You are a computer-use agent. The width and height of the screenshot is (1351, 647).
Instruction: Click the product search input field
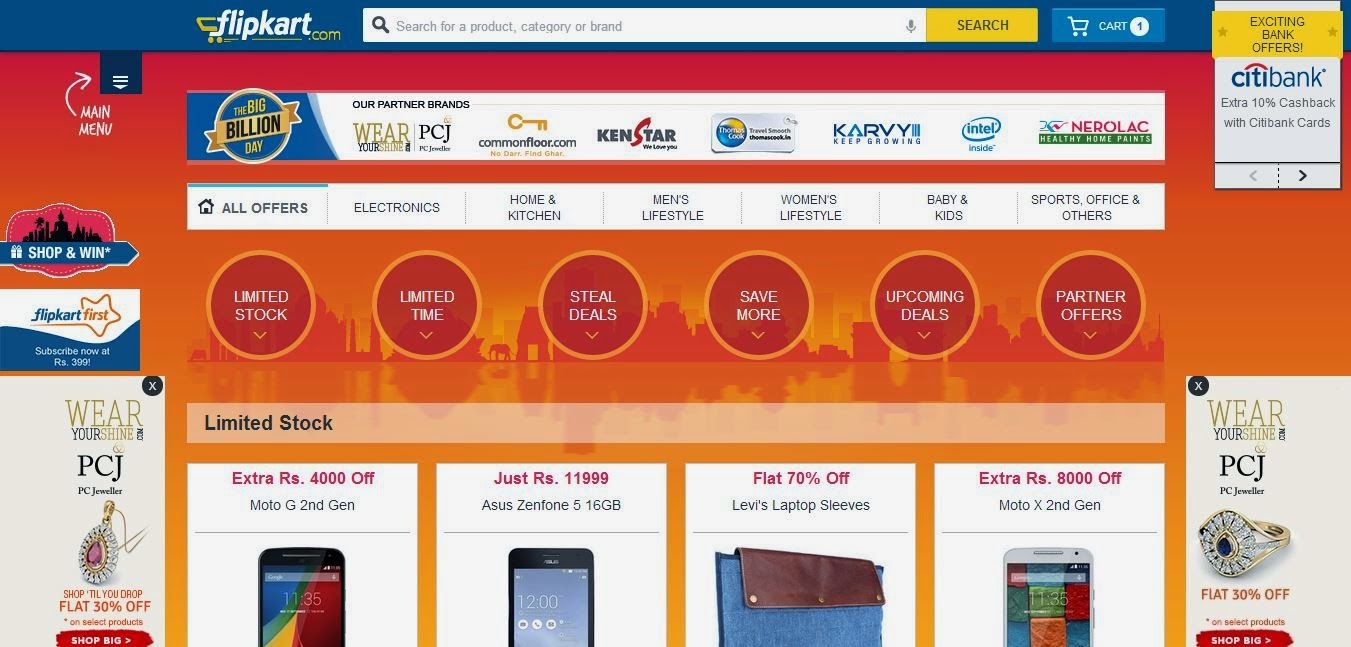tap(645, 26)
